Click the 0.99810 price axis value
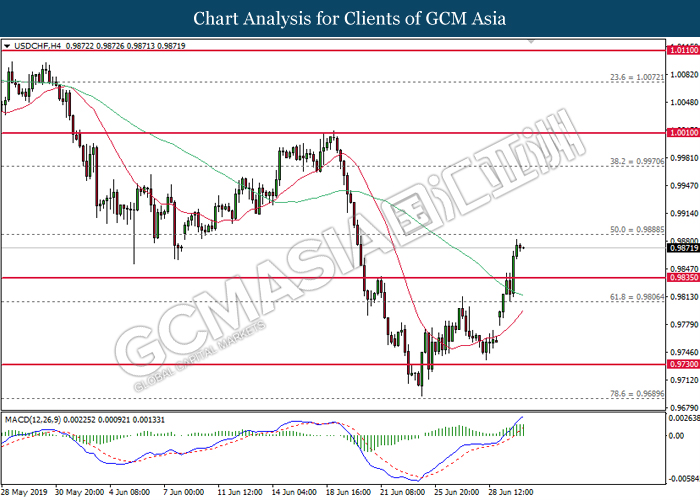Screen dimensions: 700x500 [x=684, y=158]
